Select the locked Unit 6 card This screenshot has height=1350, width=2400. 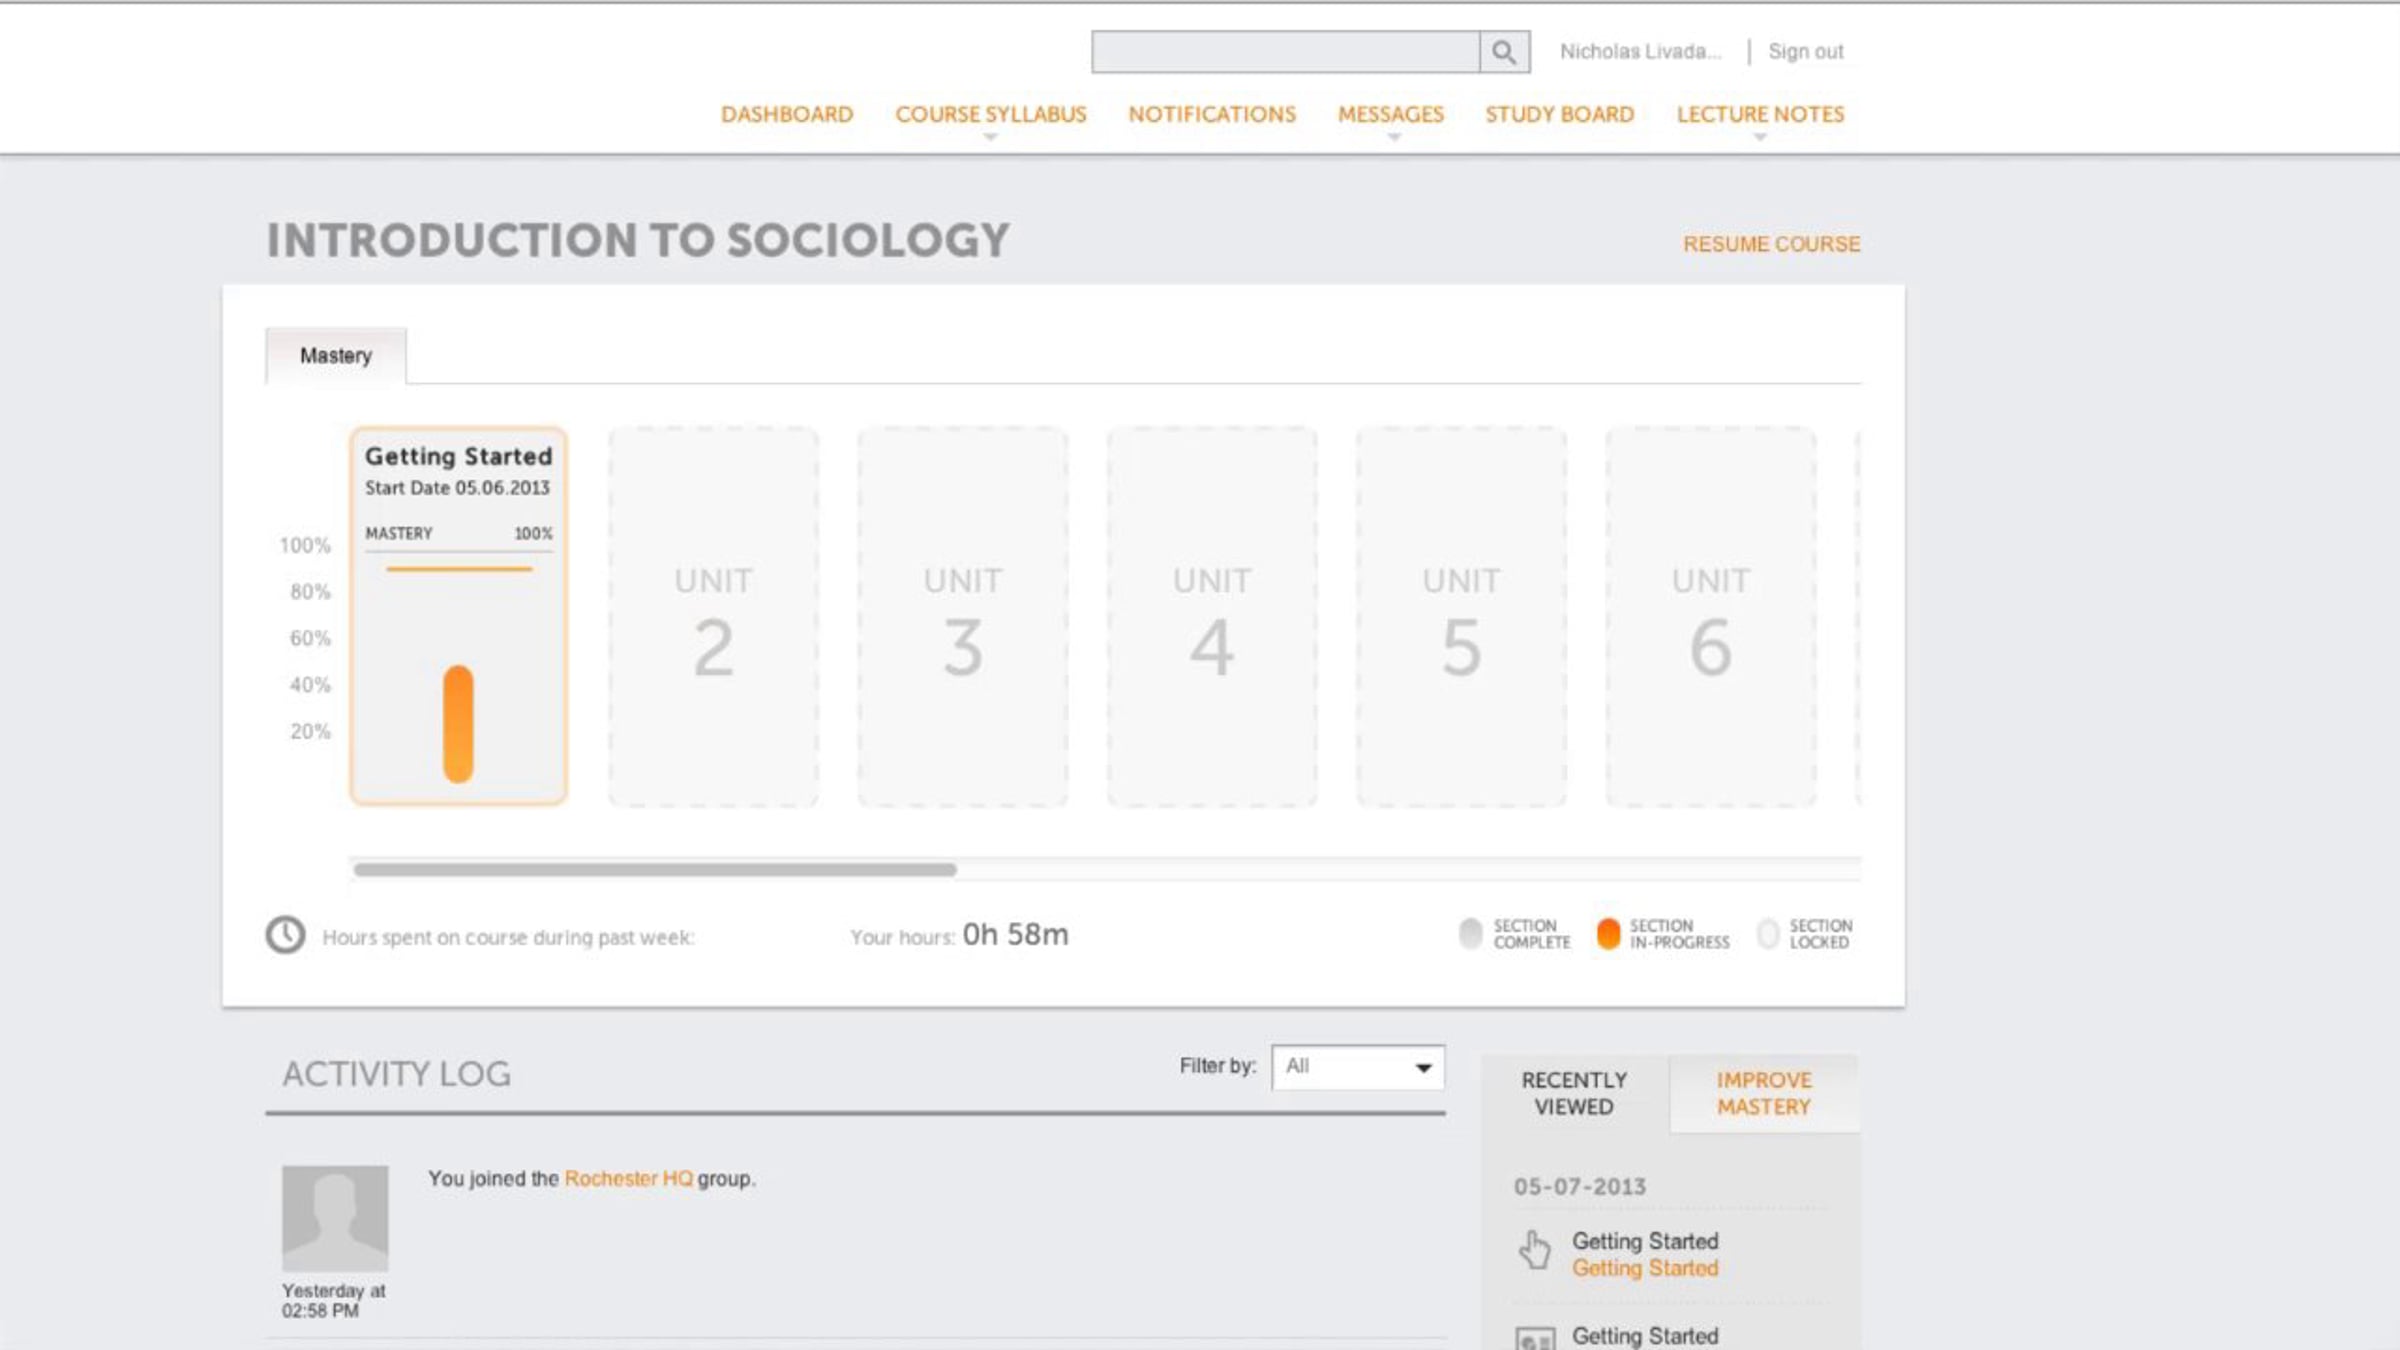click(x=1711, y=616)
